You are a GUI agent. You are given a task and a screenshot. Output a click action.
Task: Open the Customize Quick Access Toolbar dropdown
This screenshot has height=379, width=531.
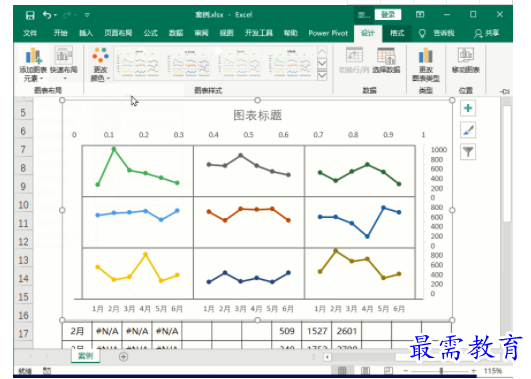coord(87,15)
